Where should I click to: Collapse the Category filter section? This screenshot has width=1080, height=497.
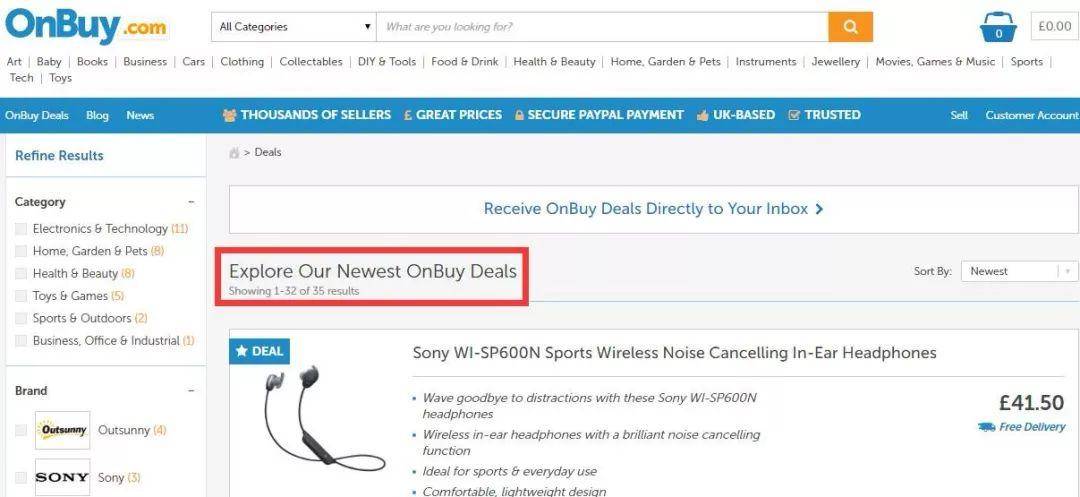[x=191, y=202]
